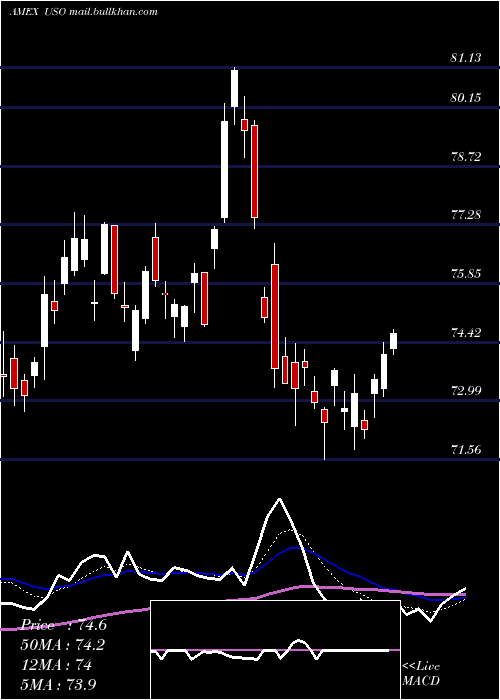Click the <<Live MACD label
Image resolution: width=500 pixels, height=700 pixels.
click(x=421, y=674)
